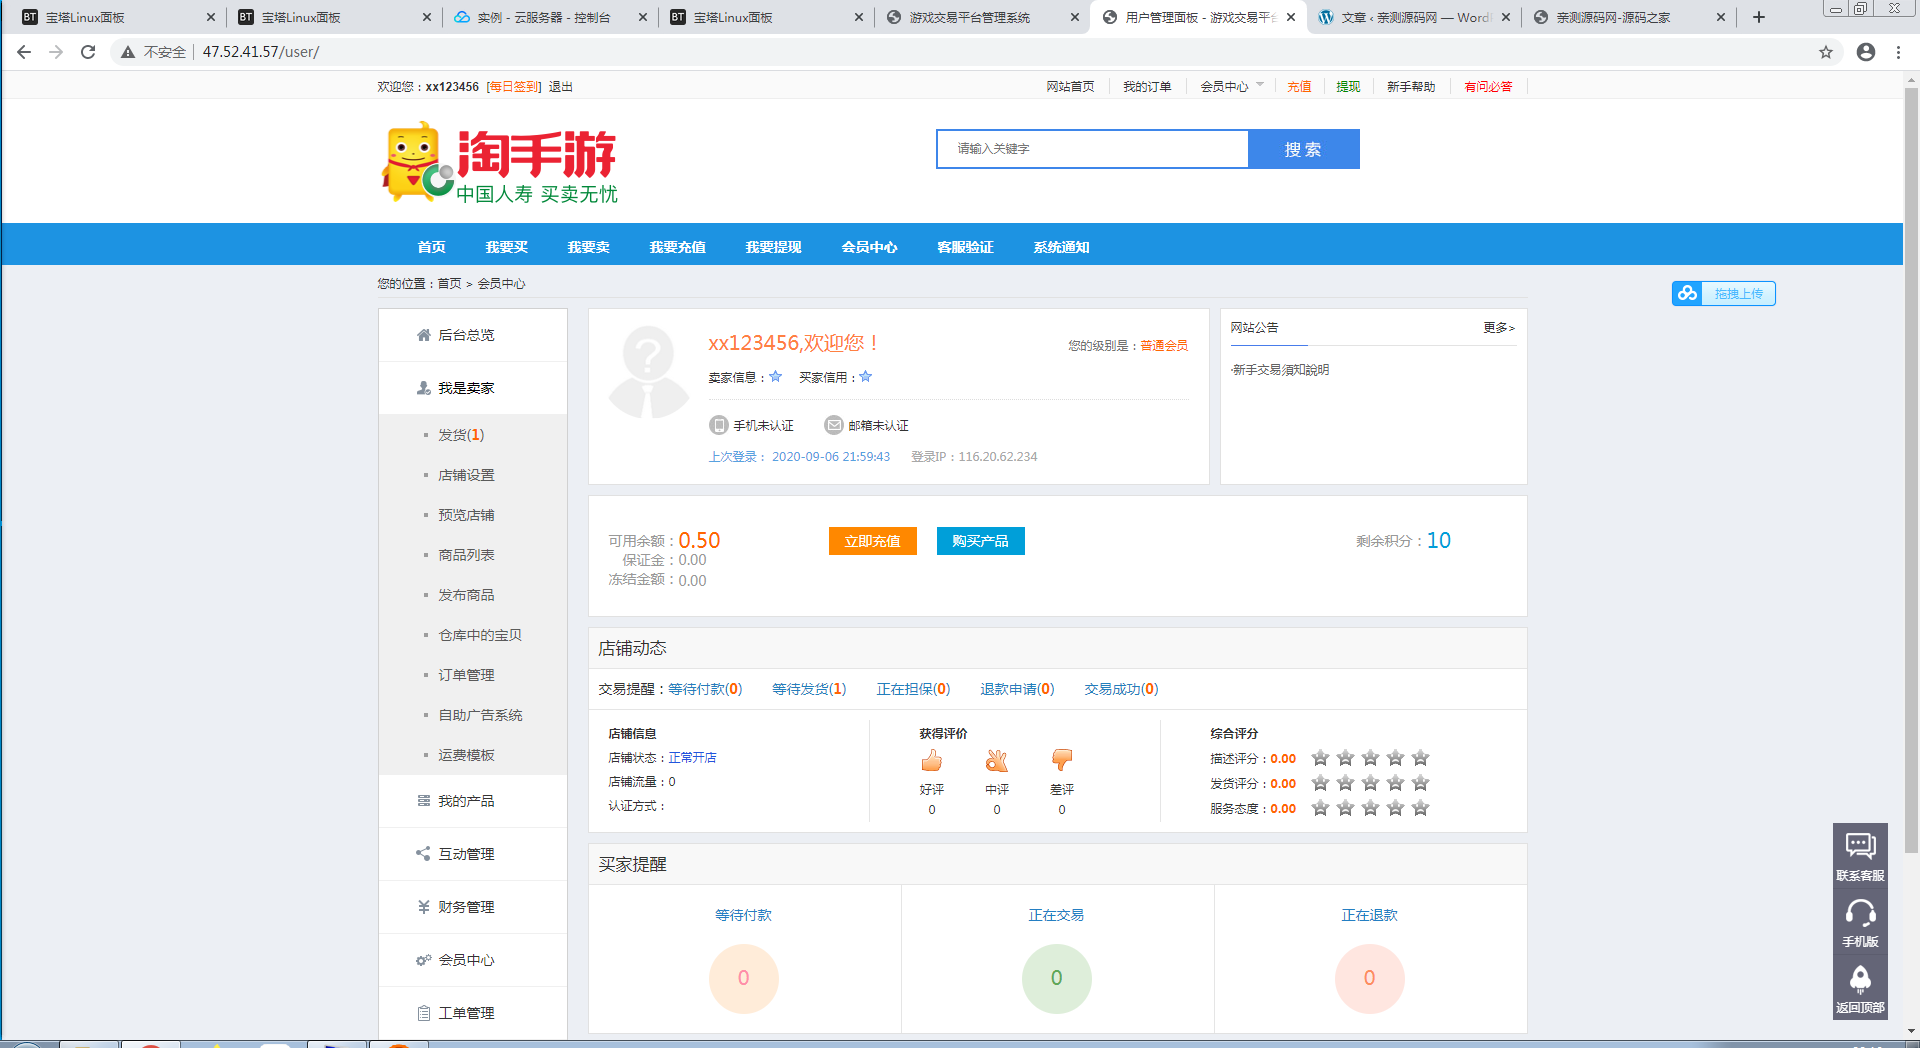Viewport: 1920px width, 1048px height.
Task: Open 我要买 in the blue nav bar
Action: [x=506, y=247]
